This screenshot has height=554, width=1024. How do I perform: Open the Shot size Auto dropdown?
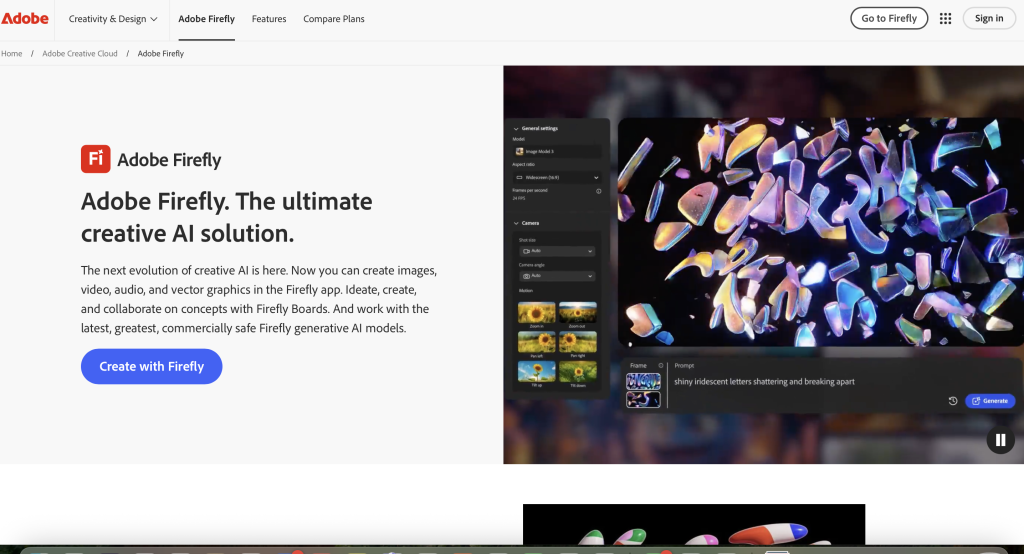click(x=556, y=252)
